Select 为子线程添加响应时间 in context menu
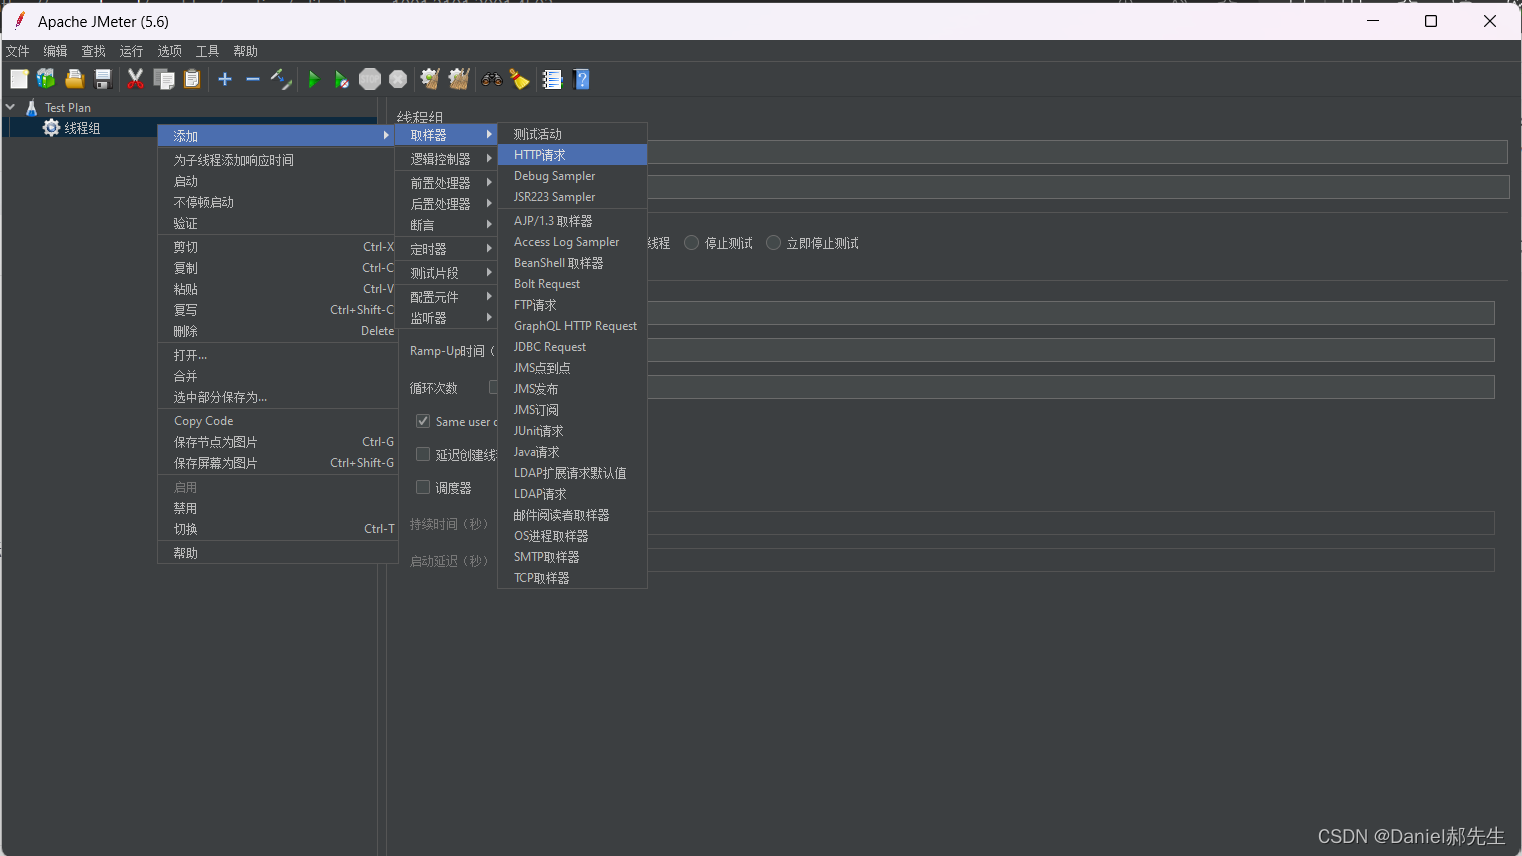The height and width of the screenshot is (856, 1522). pyautogui.click(x=277, y=160)
